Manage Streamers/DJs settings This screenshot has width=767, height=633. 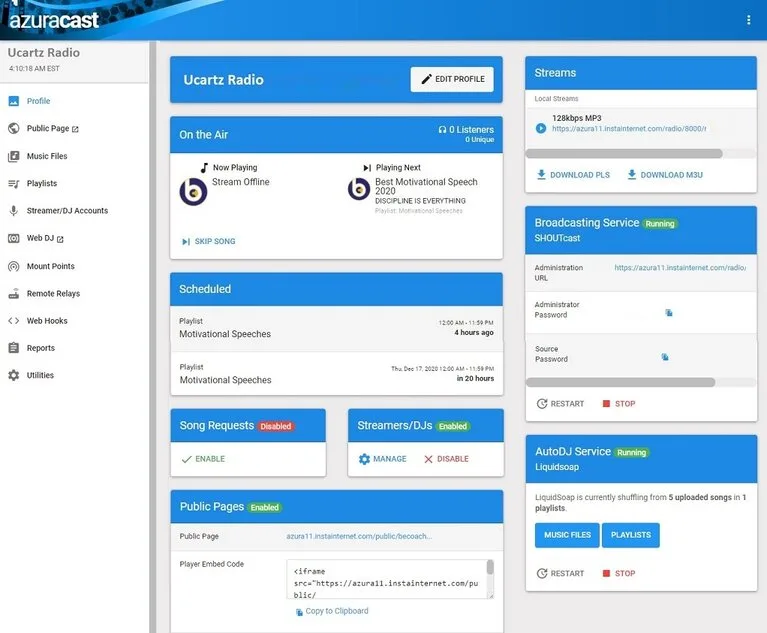[x=383, y=459]
